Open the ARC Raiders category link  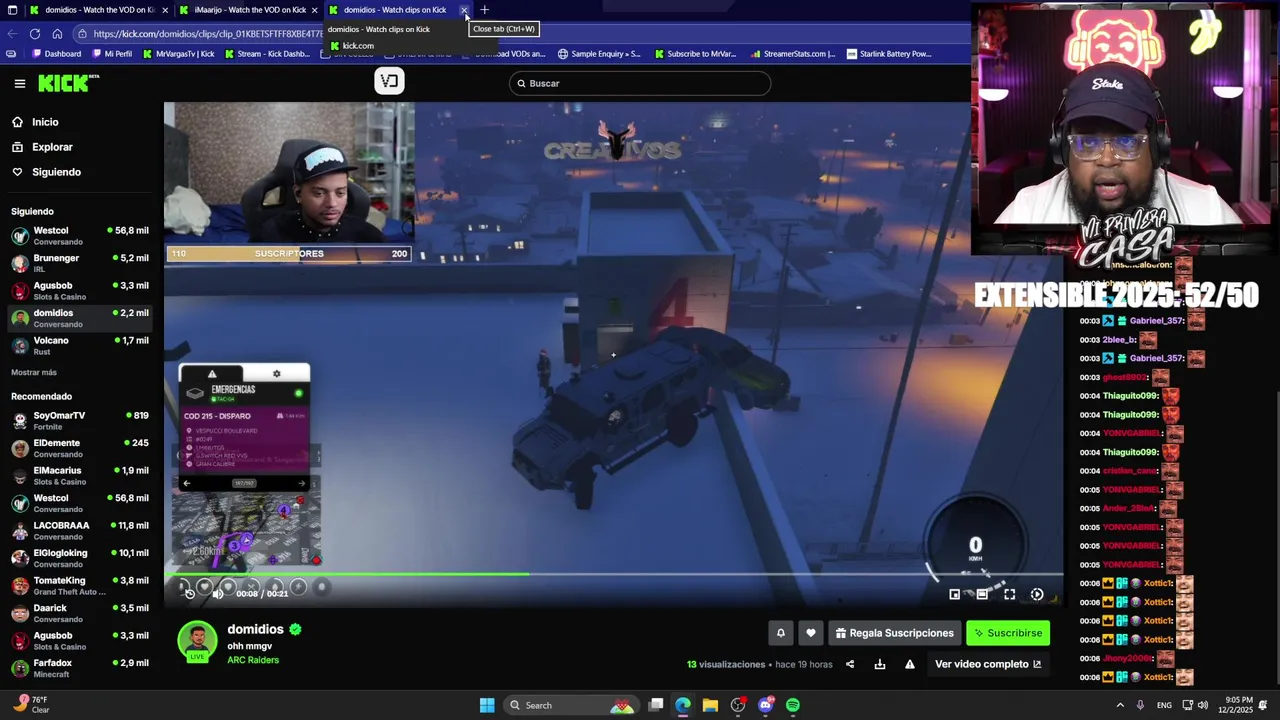click(253, 660)
